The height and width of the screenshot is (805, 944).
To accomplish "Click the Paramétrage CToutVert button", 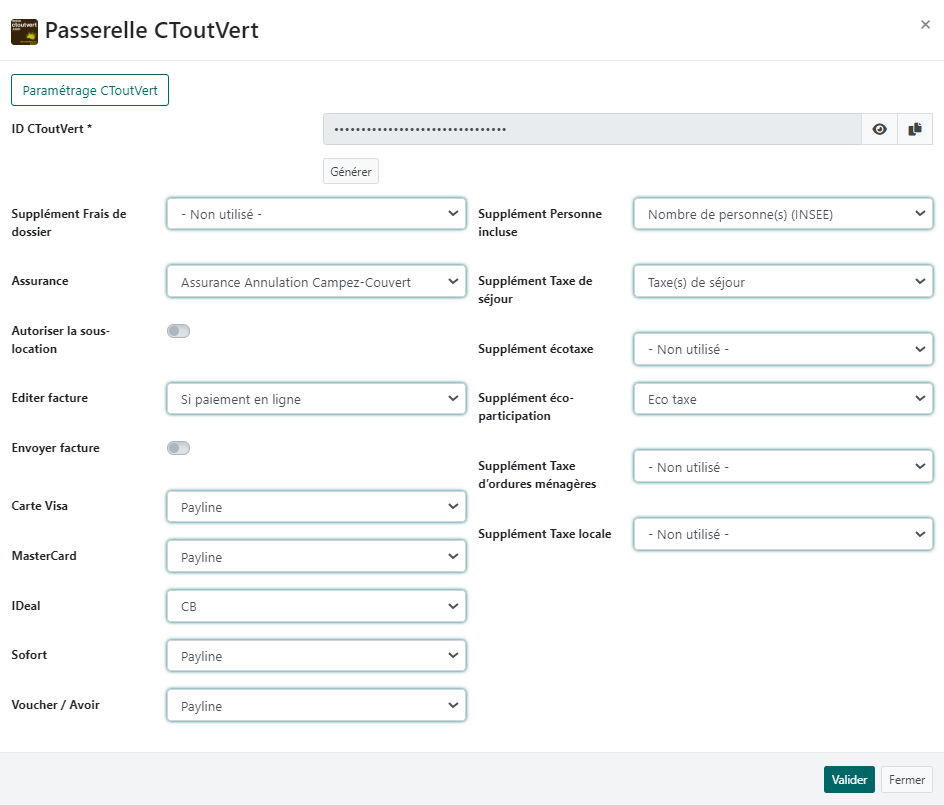I will [90, 90].
